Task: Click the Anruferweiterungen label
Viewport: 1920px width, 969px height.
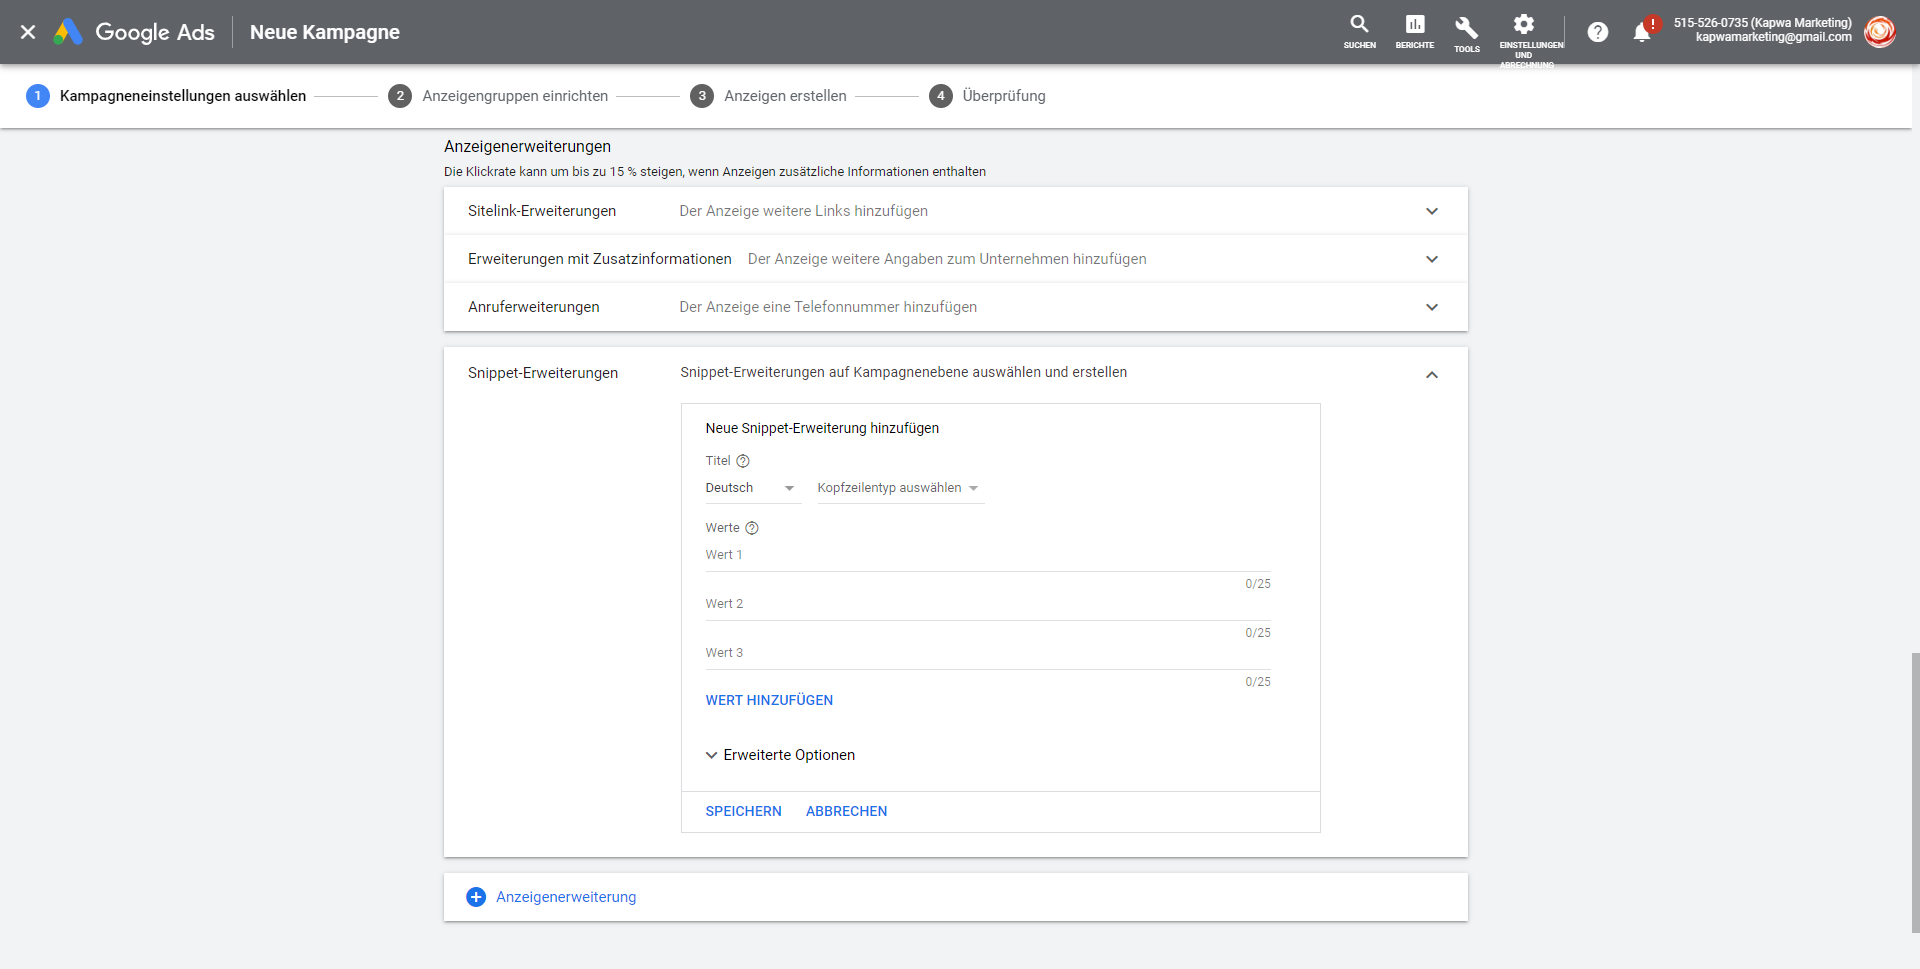Action: click(534, 307)
